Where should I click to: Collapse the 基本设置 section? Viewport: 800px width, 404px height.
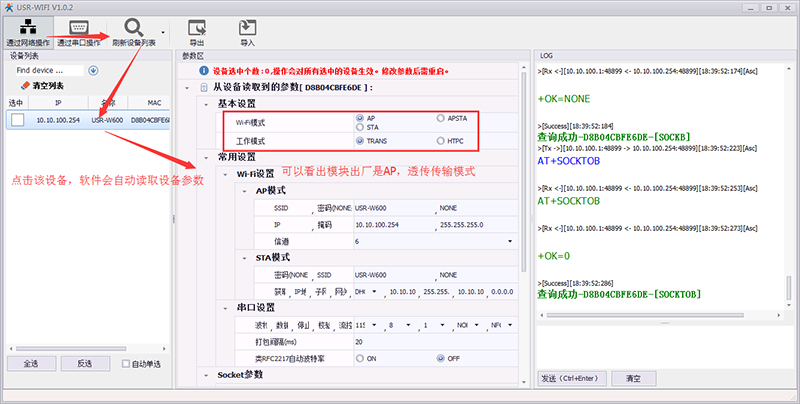click(x=206, y=104)
